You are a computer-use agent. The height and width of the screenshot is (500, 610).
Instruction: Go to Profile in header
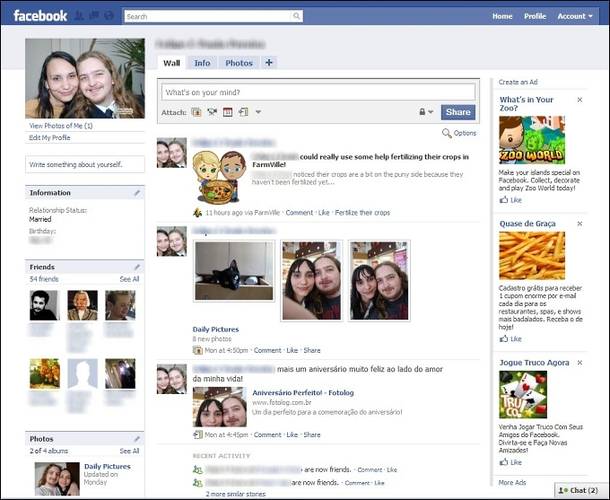(535, 16)
